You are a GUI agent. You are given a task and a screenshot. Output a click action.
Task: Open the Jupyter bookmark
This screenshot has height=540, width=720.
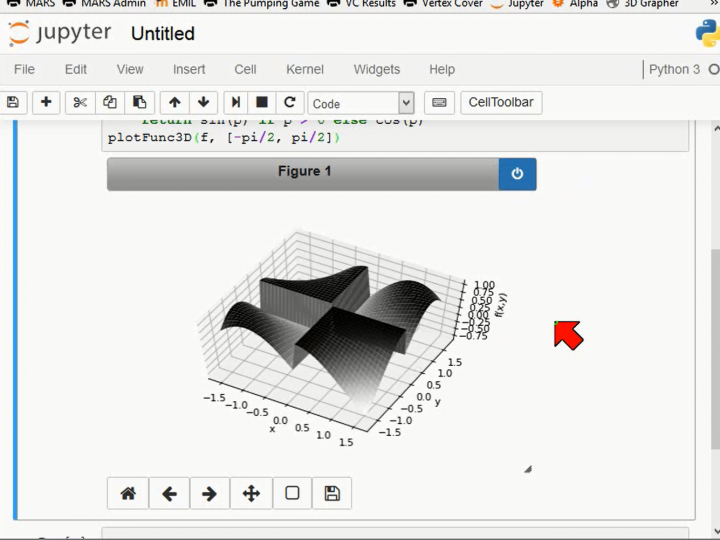click(x=516, y=4)
